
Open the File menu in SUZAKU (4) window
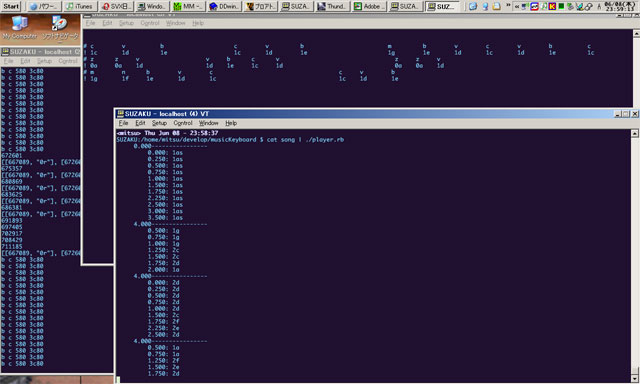coord(123,123)
